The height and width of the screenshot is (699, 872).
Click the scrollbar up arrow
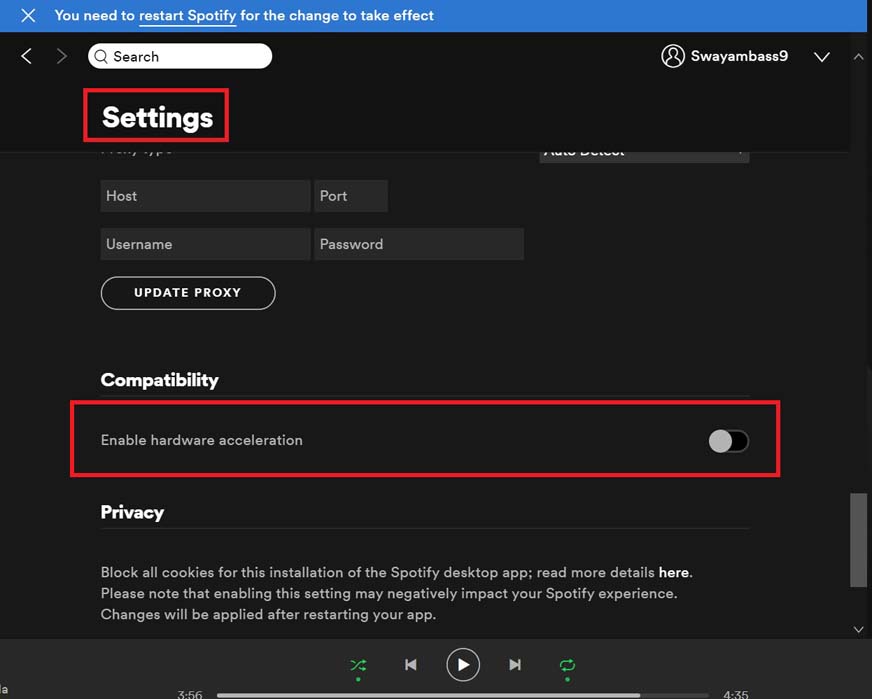tap(858, 57)
